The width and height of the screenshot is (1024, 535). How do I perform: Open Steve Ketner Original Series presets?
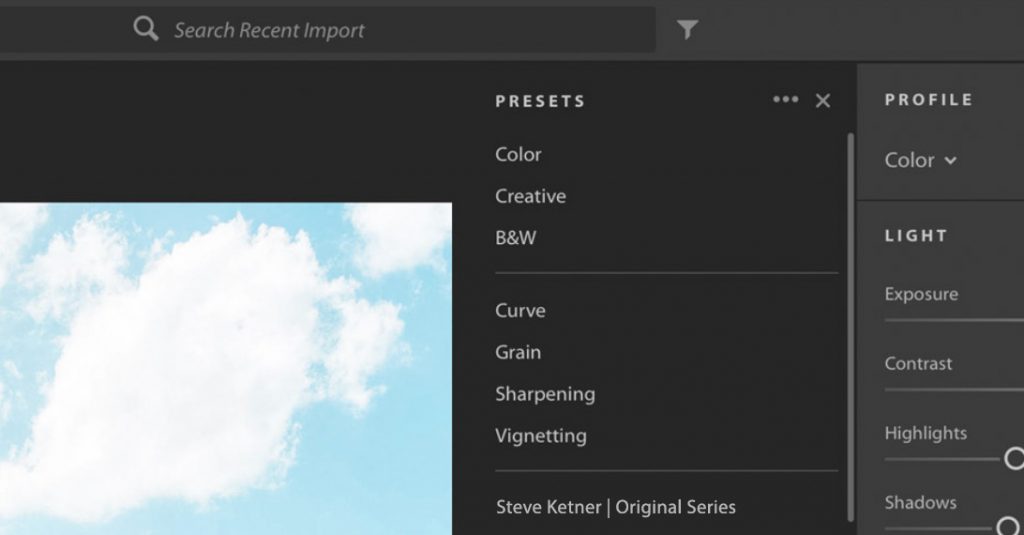pos(615,507)
